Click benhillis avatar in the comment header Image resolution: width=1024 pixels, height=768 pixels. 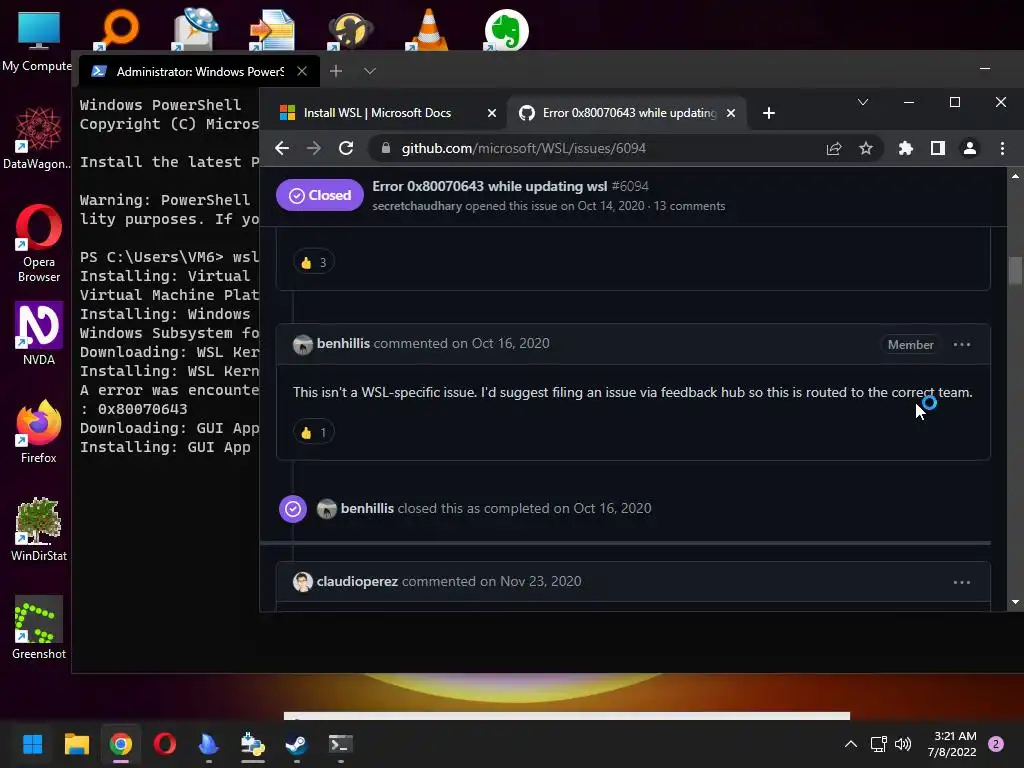(x=302, y=344)
